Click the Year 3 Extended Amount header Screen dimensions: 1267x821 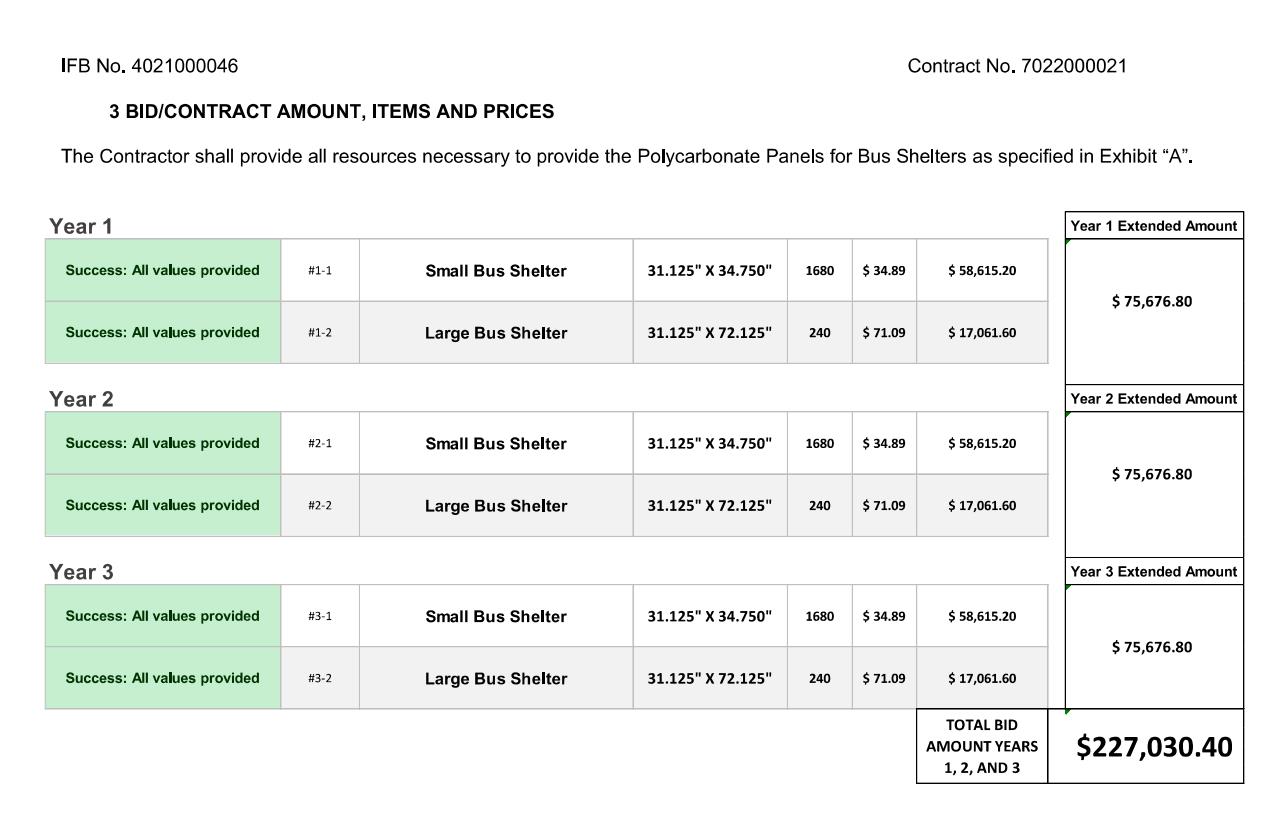1153,572
